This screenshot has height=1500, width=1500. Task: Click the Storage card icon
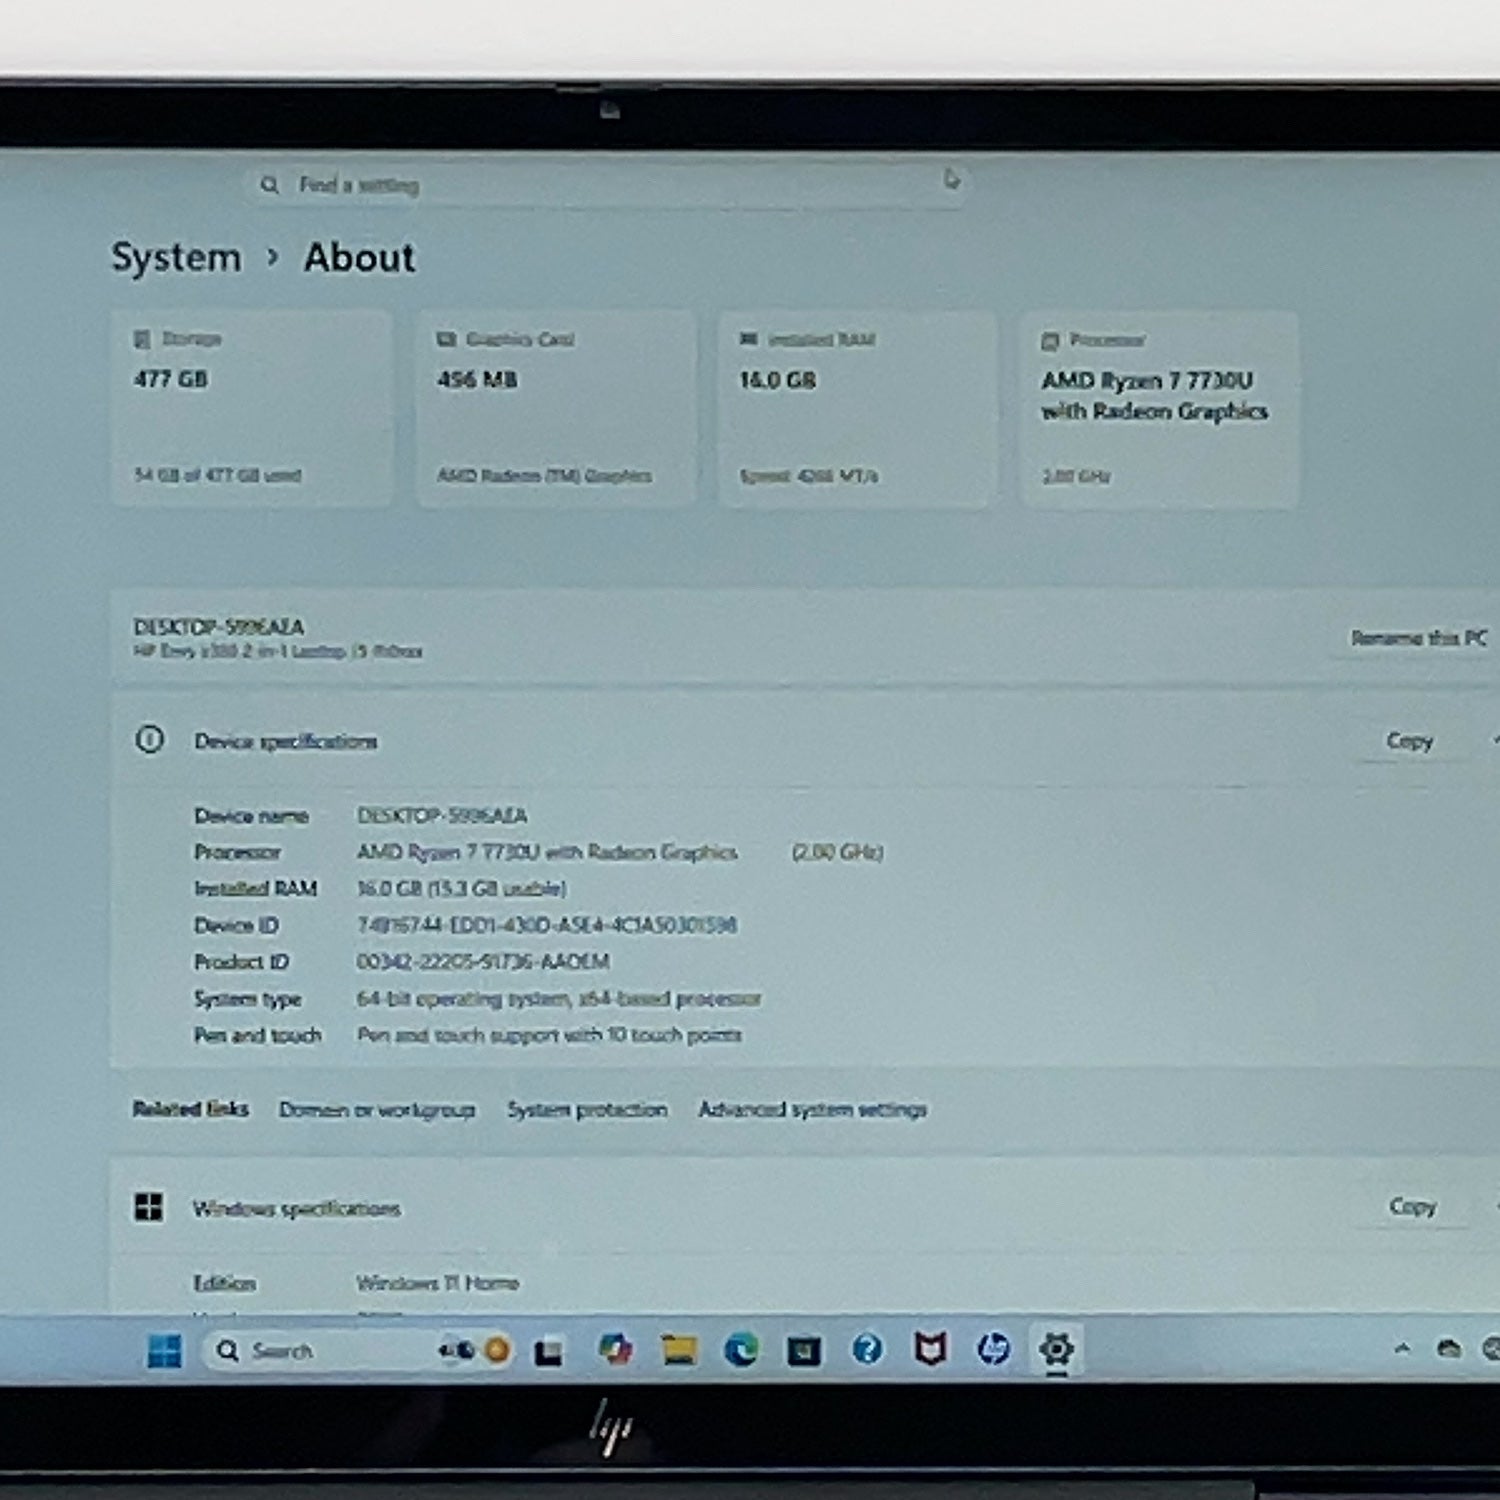(x=142, y=339)
